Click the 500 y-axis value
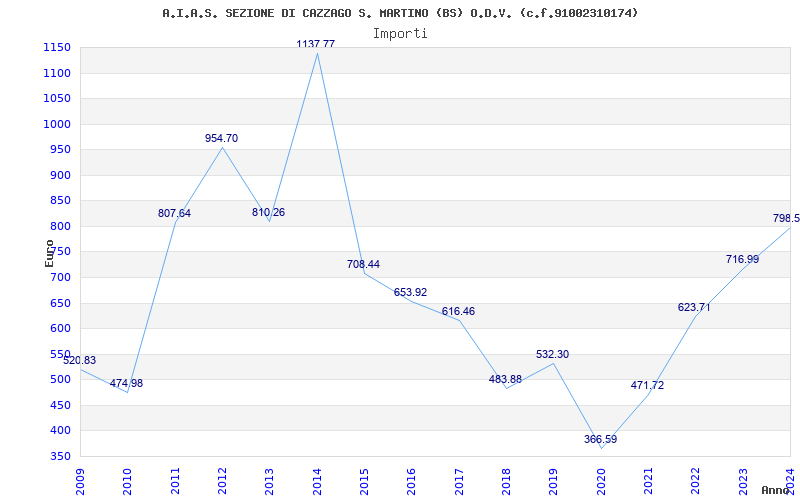 tap(61, 380)
